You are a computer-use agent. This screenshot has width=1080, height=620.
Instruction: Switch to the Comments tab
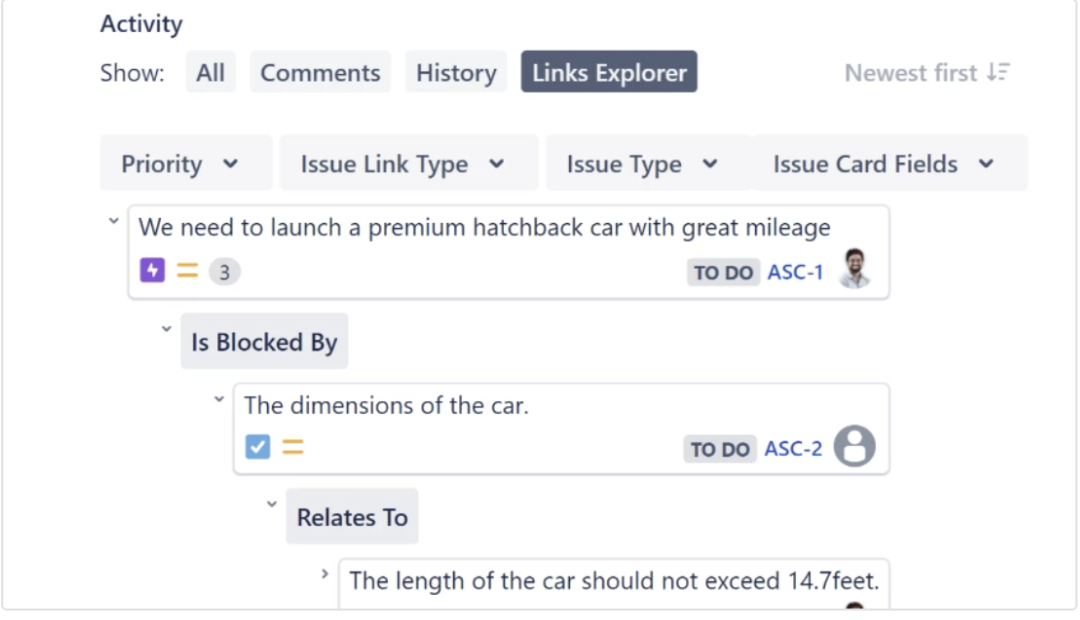pos(320,73)
